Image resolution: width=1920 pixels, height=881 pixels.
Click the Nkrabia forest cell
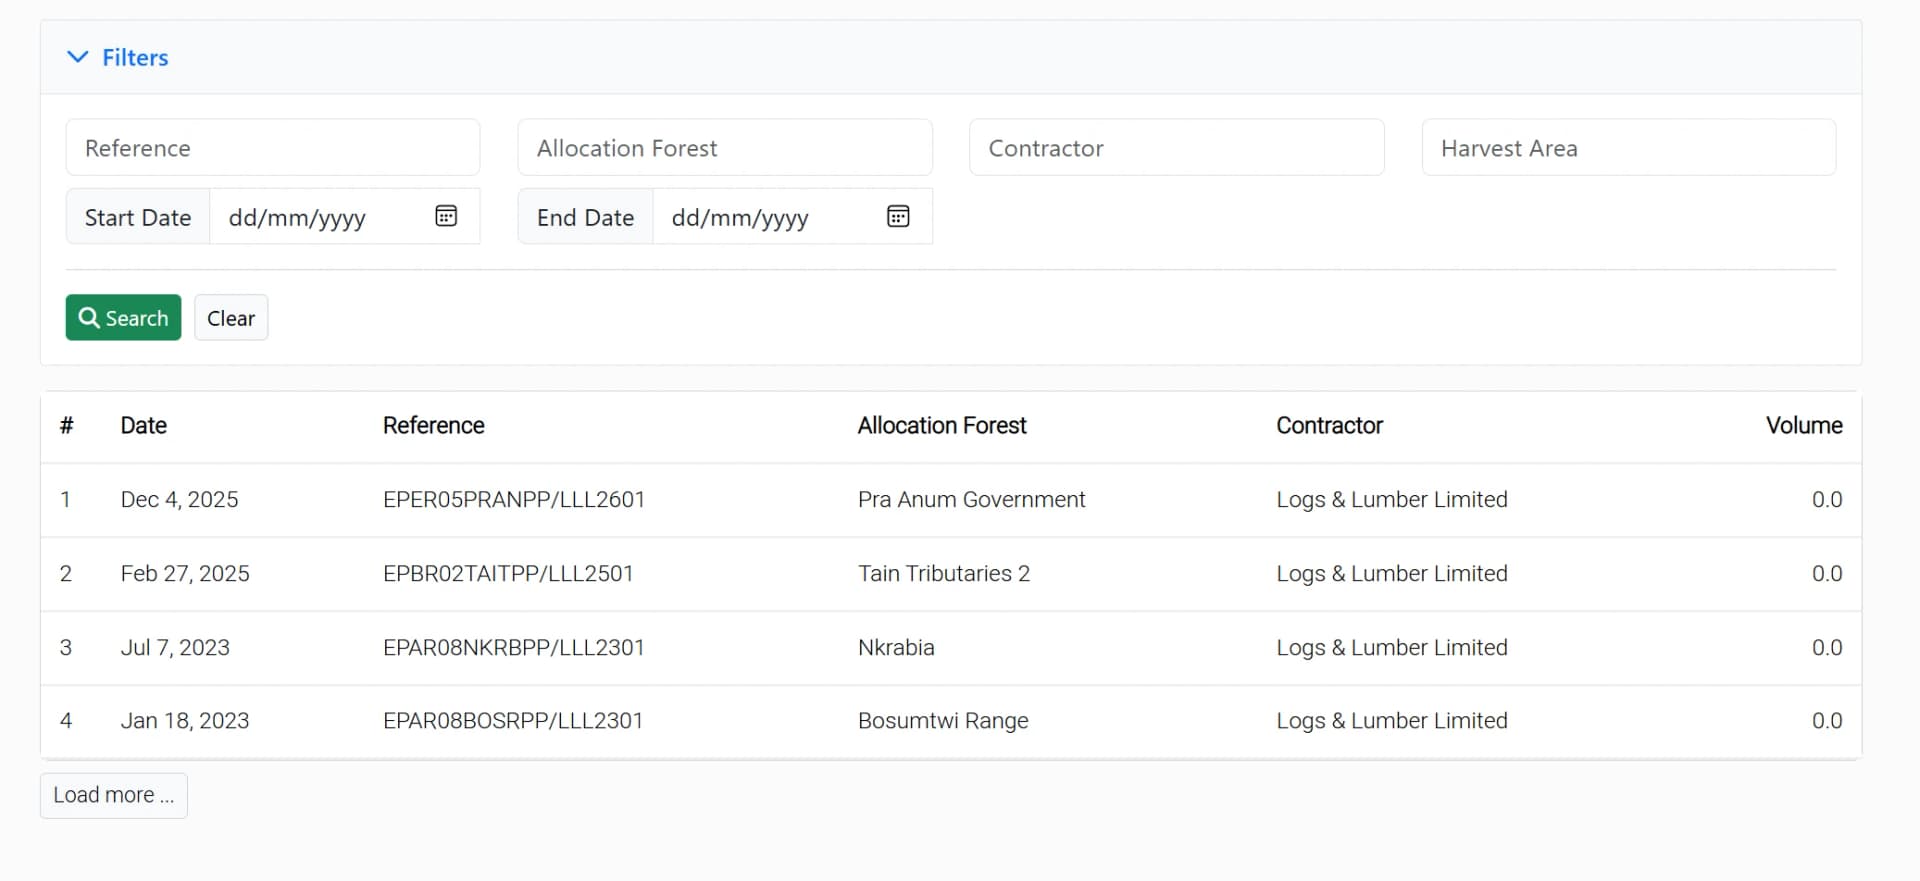896,648
